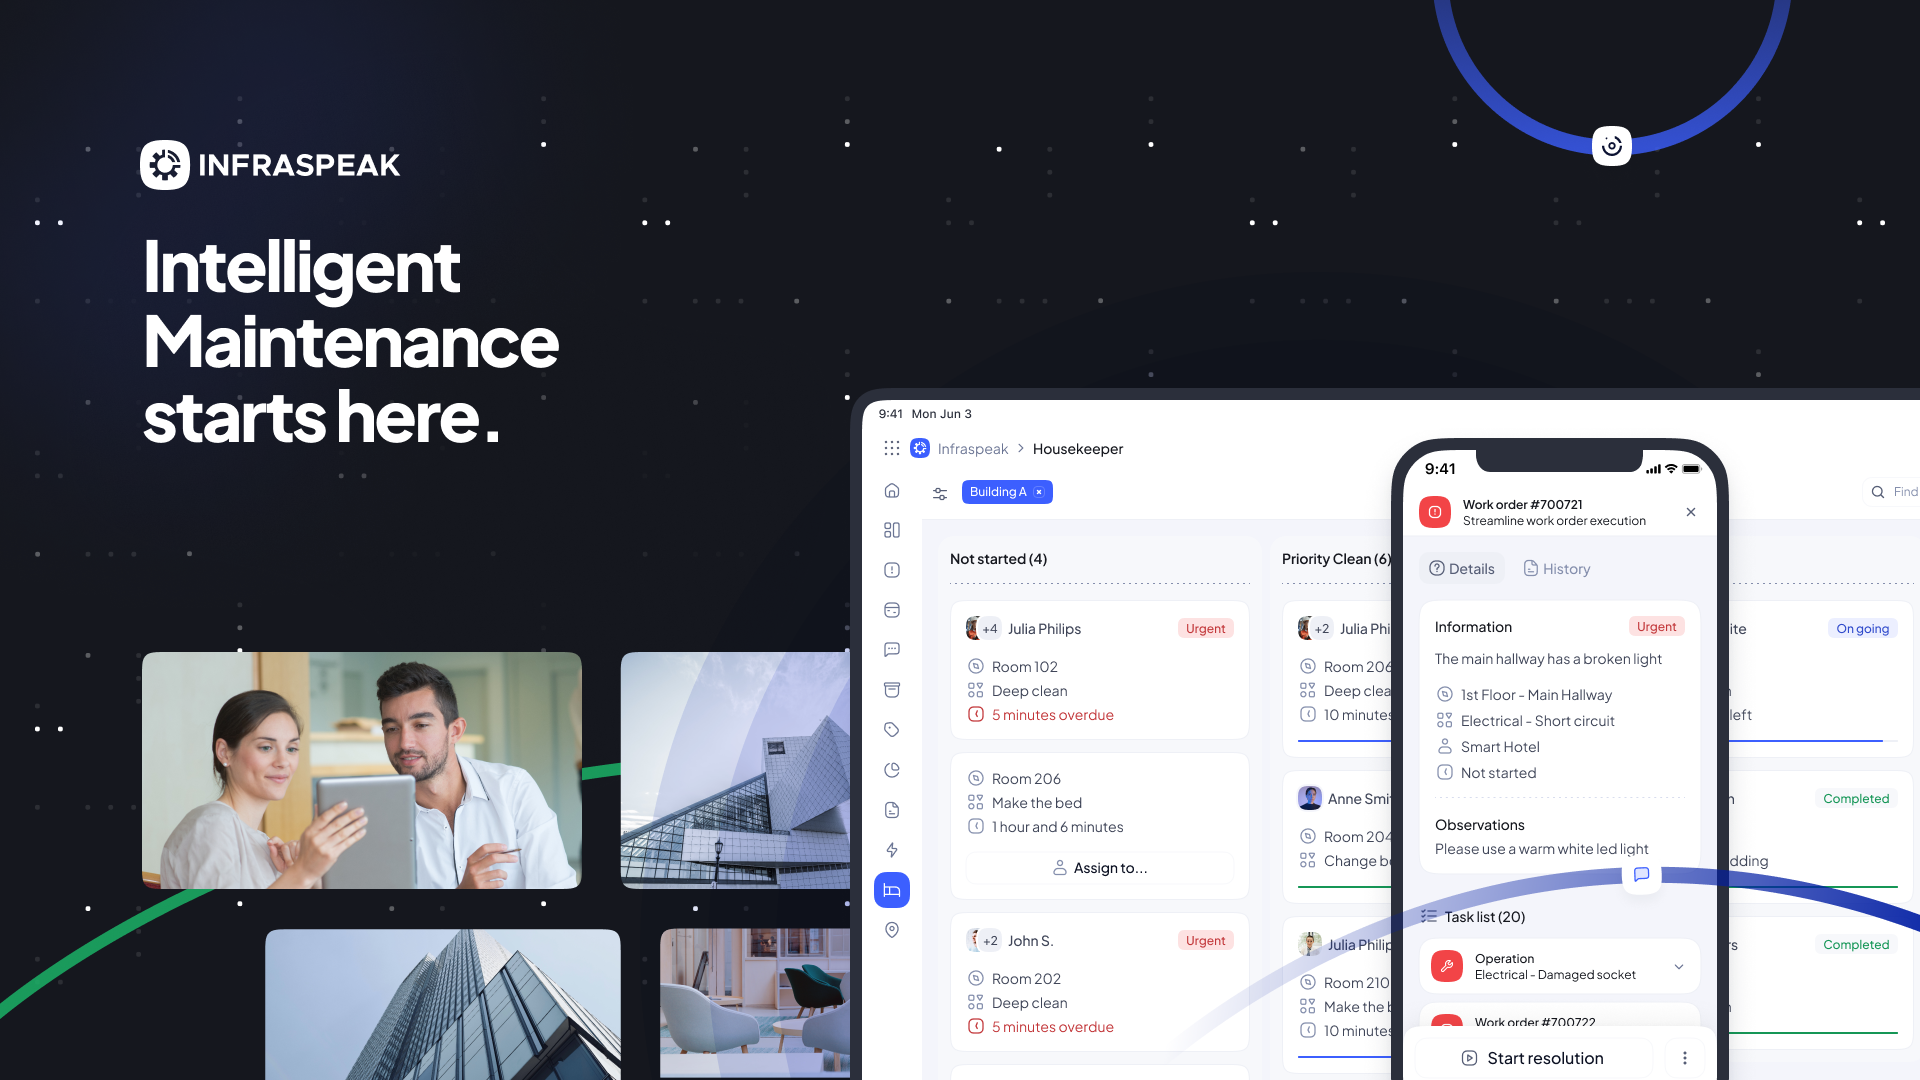
Task: Click the Housekeeper navigation icon
Action: point(893,890)
